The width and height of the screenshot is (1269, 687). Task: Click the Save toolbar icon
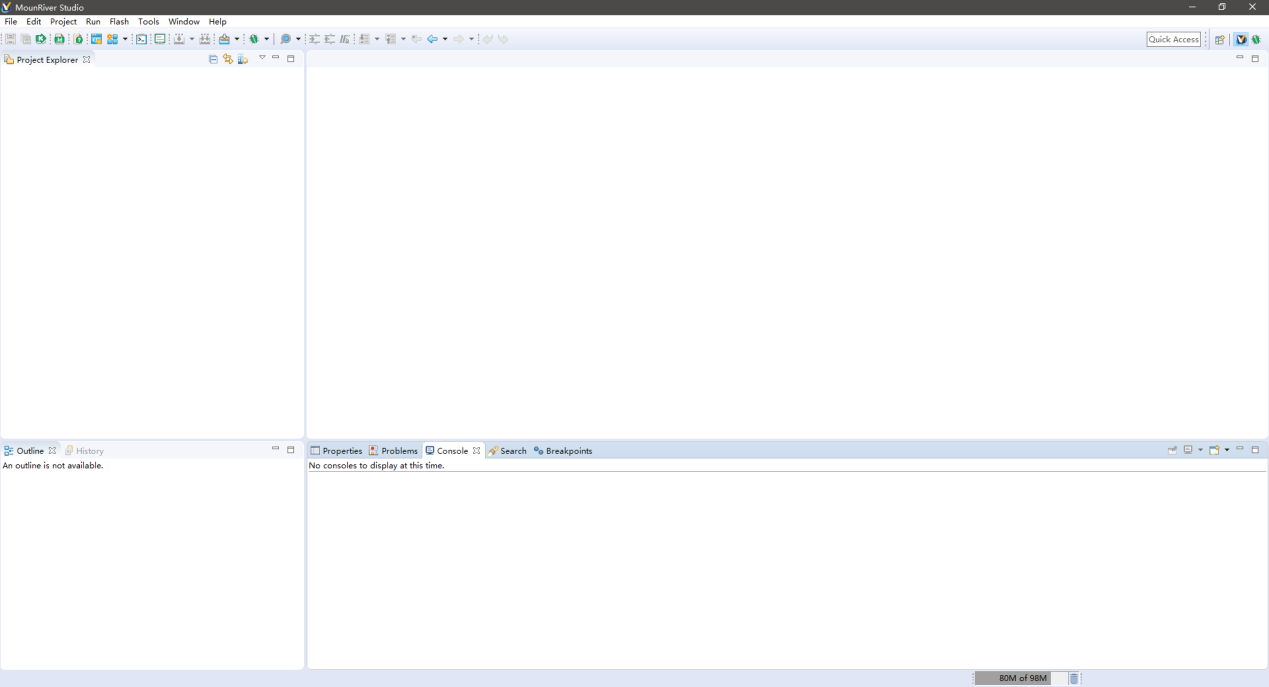point(10,39)
